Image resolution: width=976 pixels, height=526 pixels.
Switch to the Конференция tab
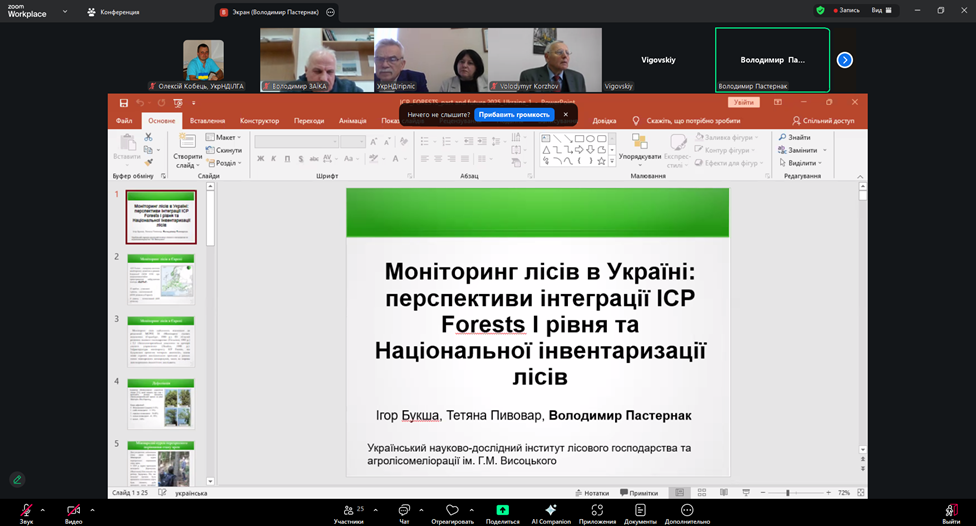[x=113, y=12]
